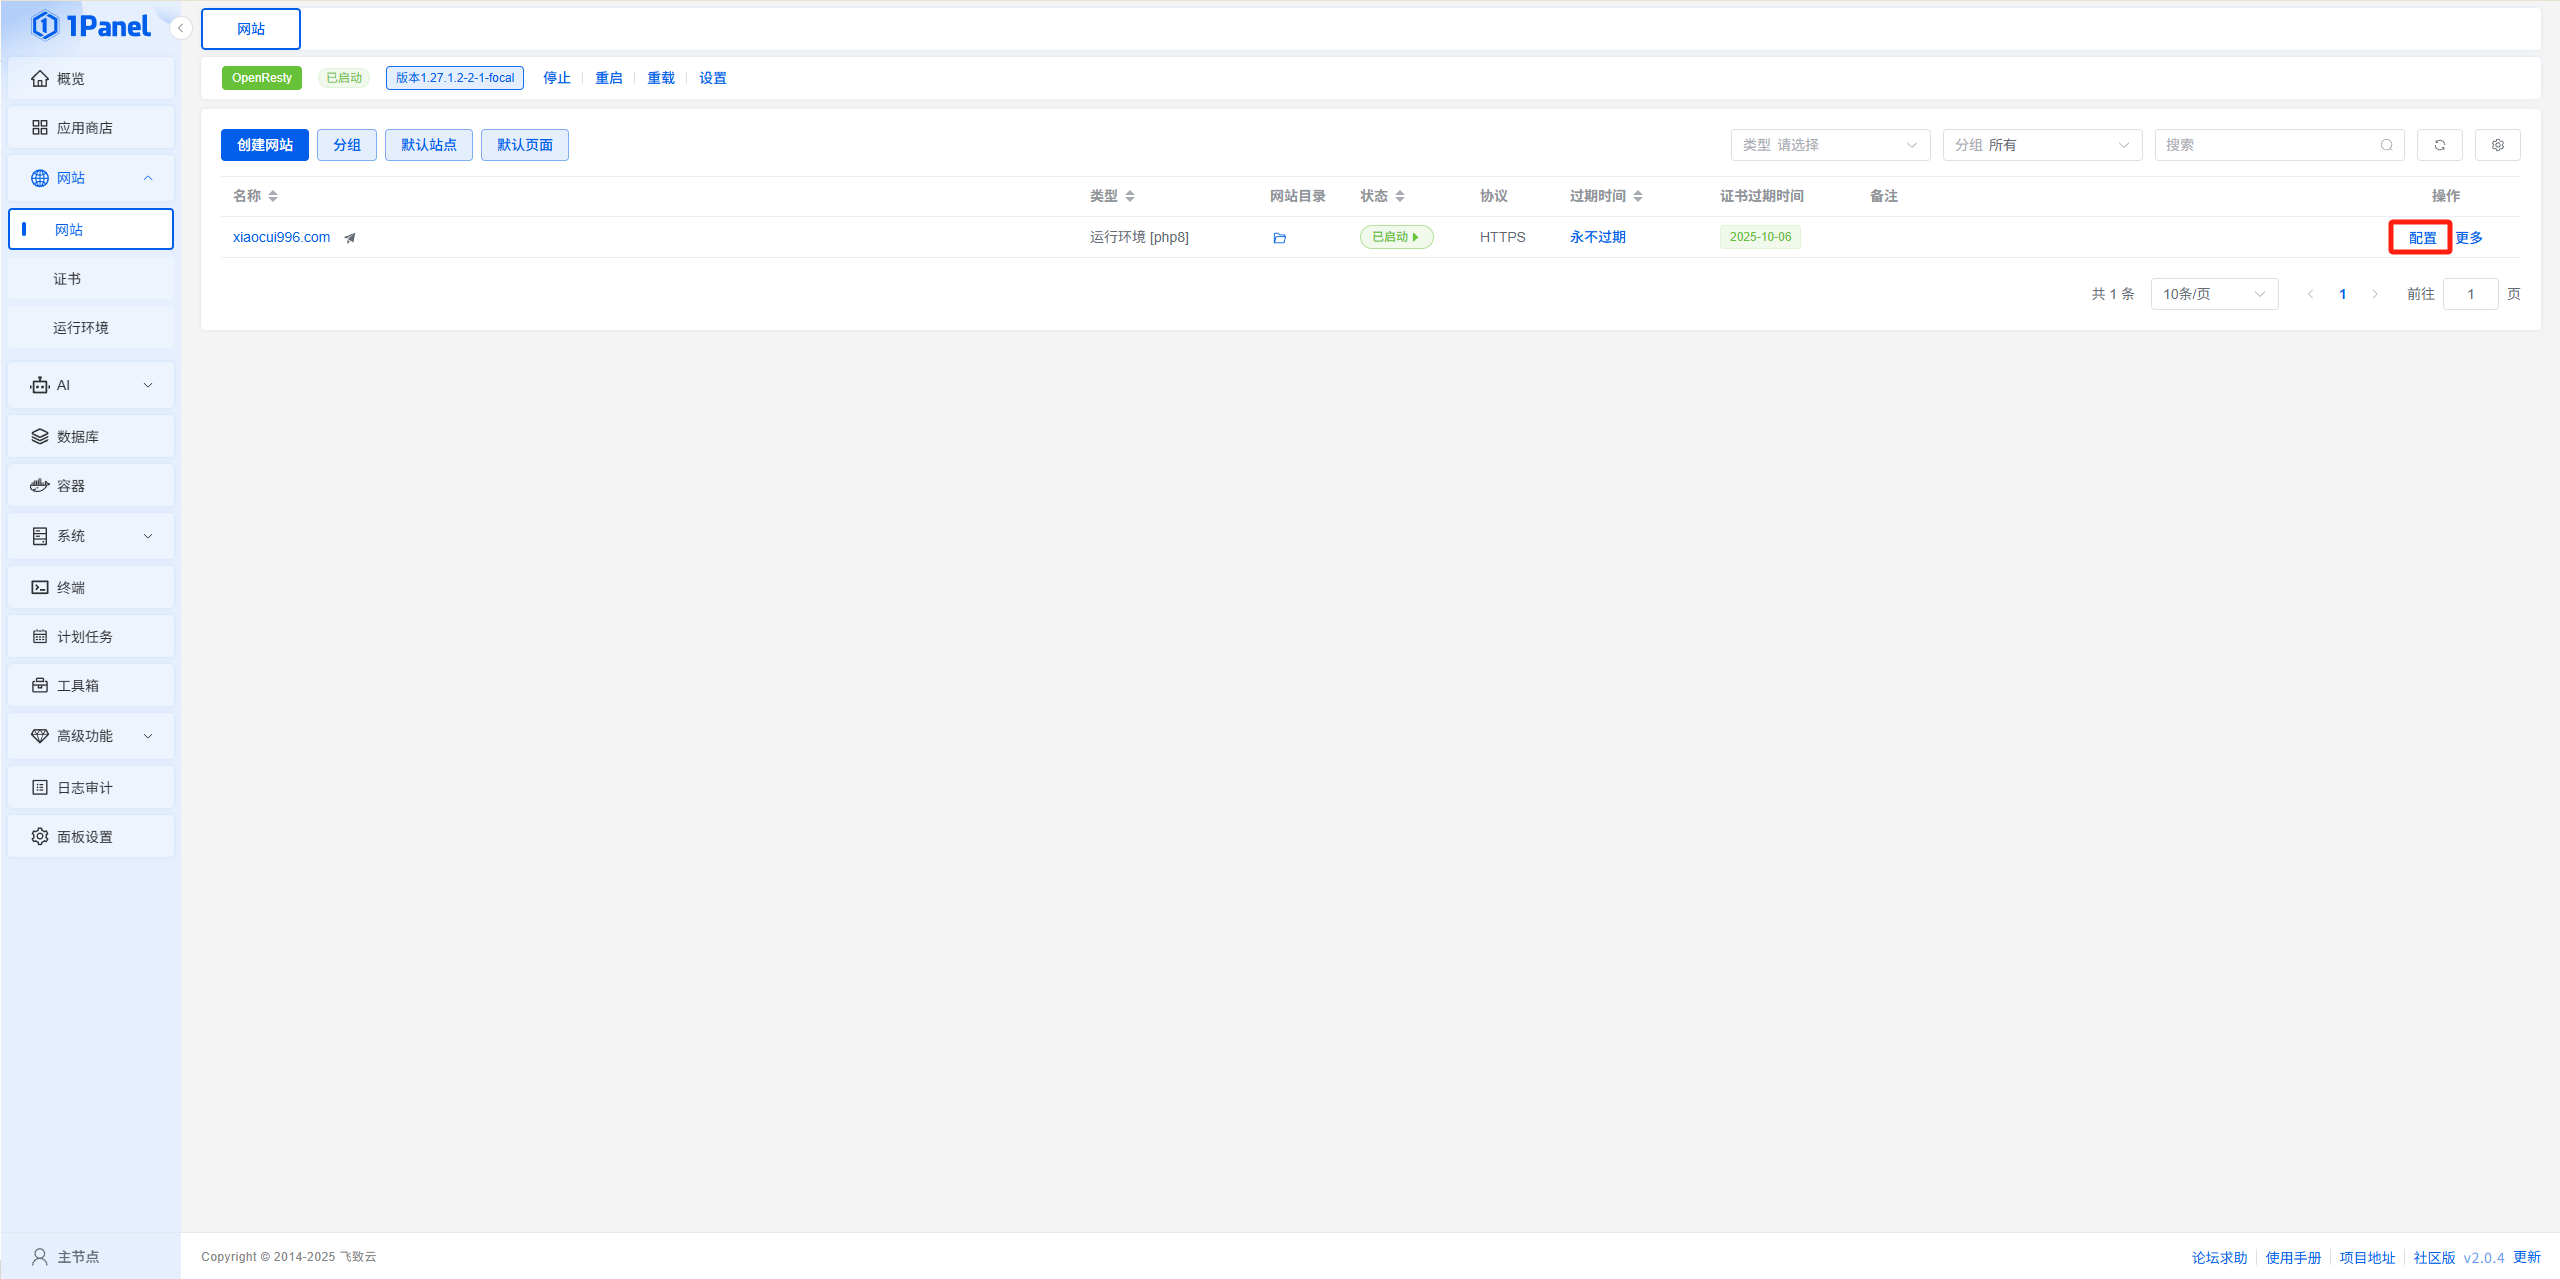Toggle the 已启动 status tag of the website
This screenshot has height=1279, width=2560.
[1395, 237]
